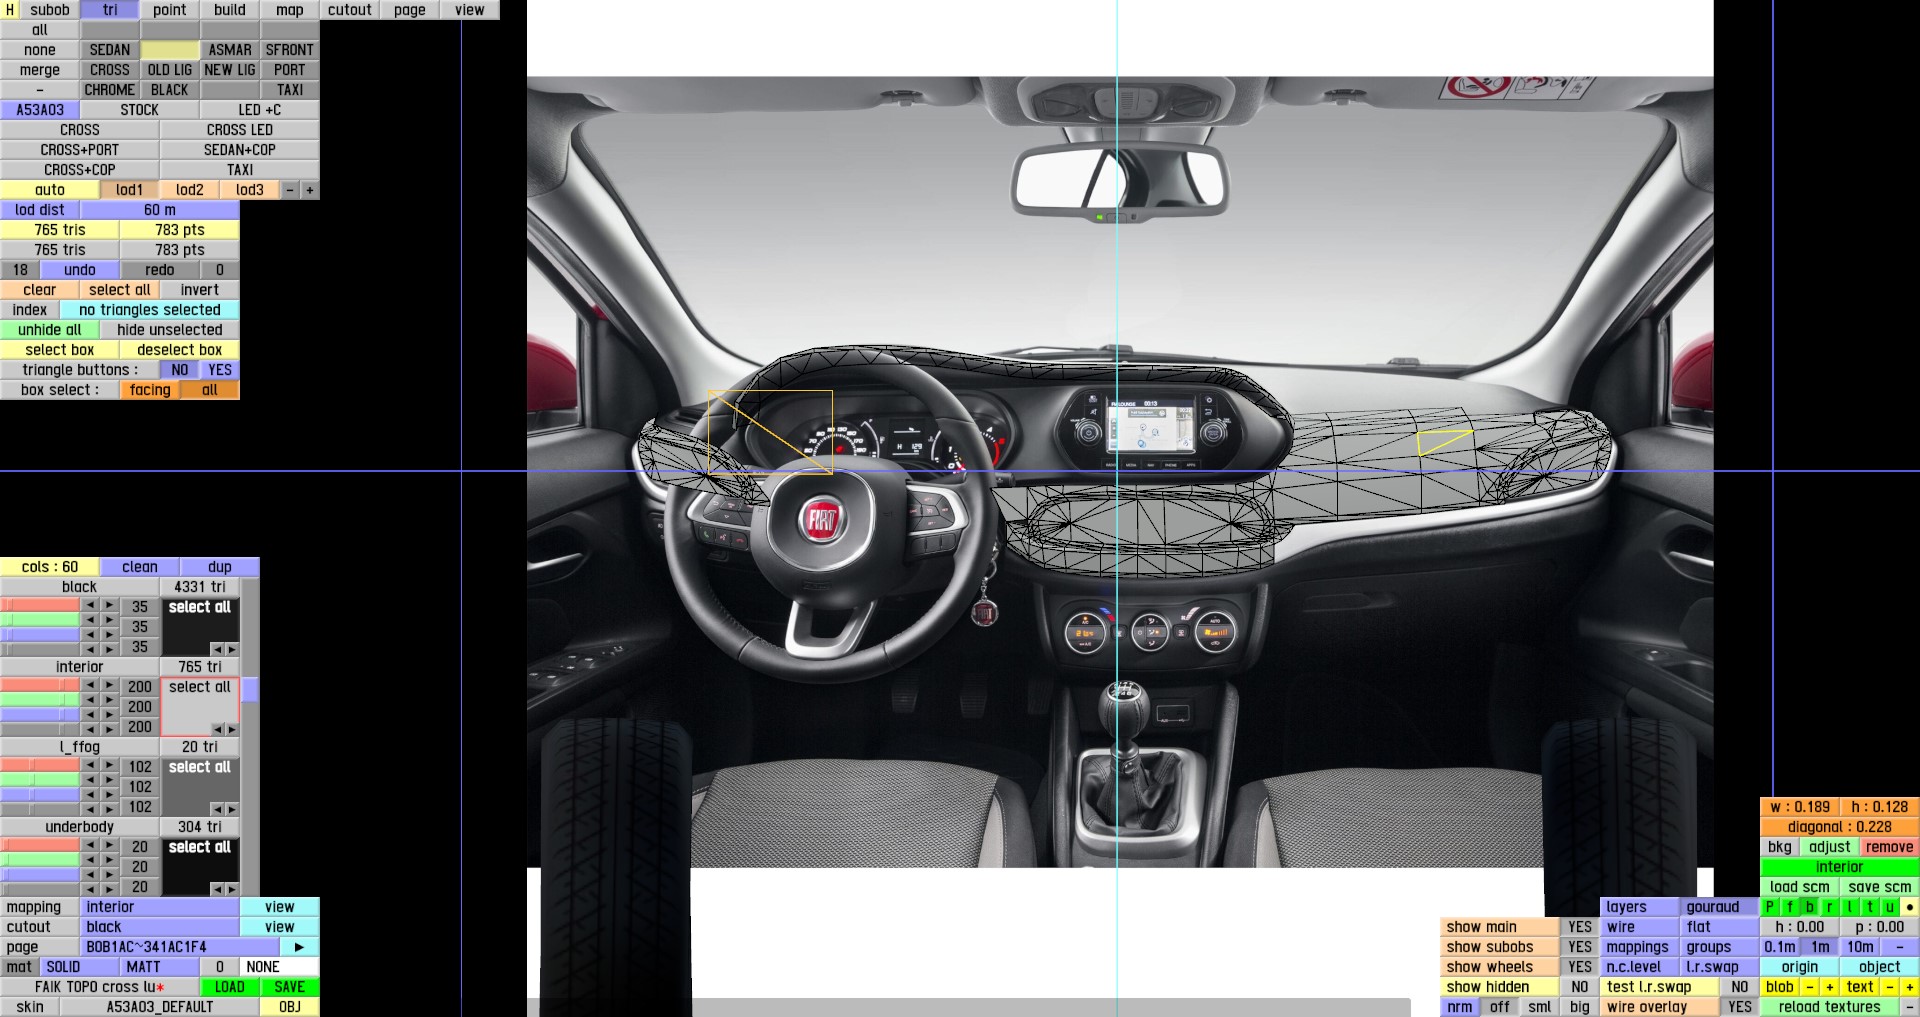
Task: Click the interior color green slider
Action: (40, 700)
